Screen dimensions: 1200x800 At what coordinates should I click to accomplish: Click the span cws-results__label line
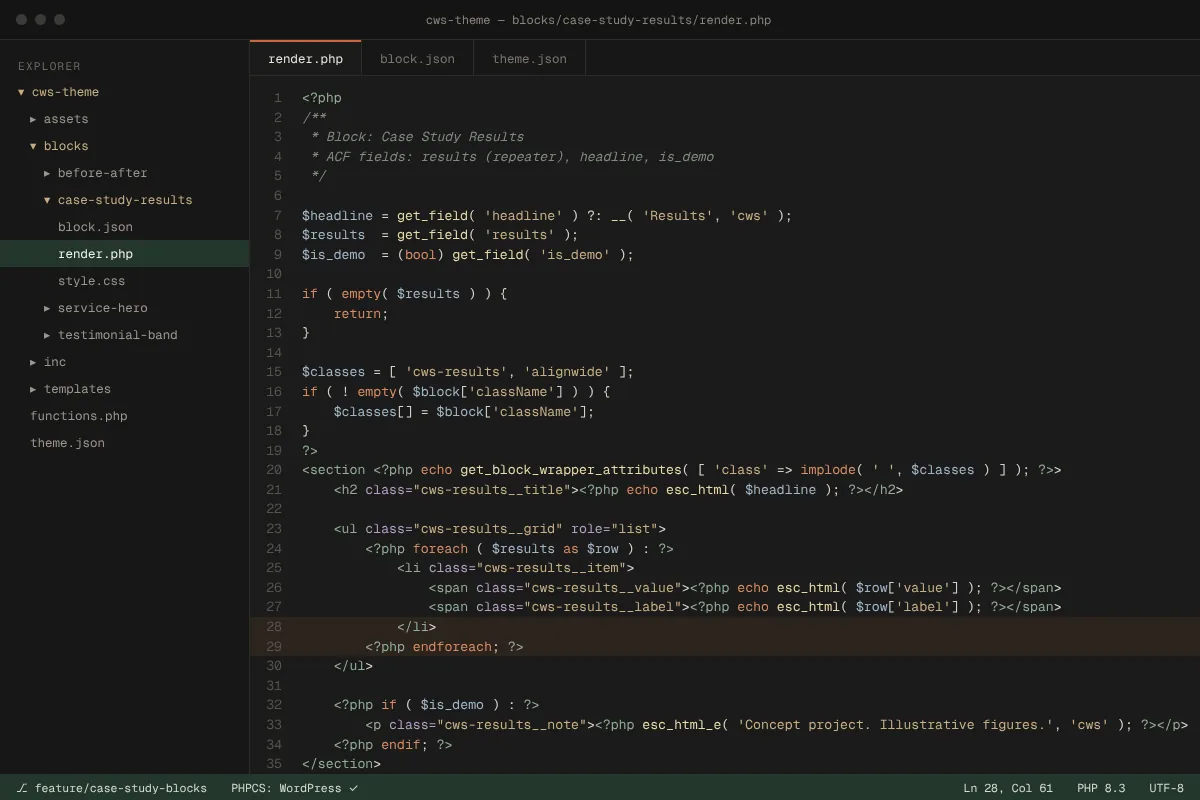[745, 607]
